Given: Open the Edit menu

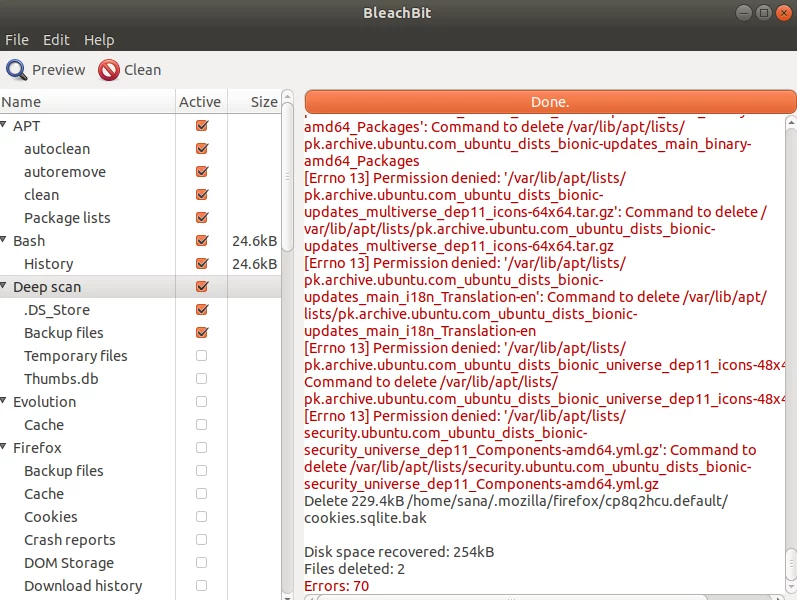Looking at the screenshot, I should tap(56, 40).
